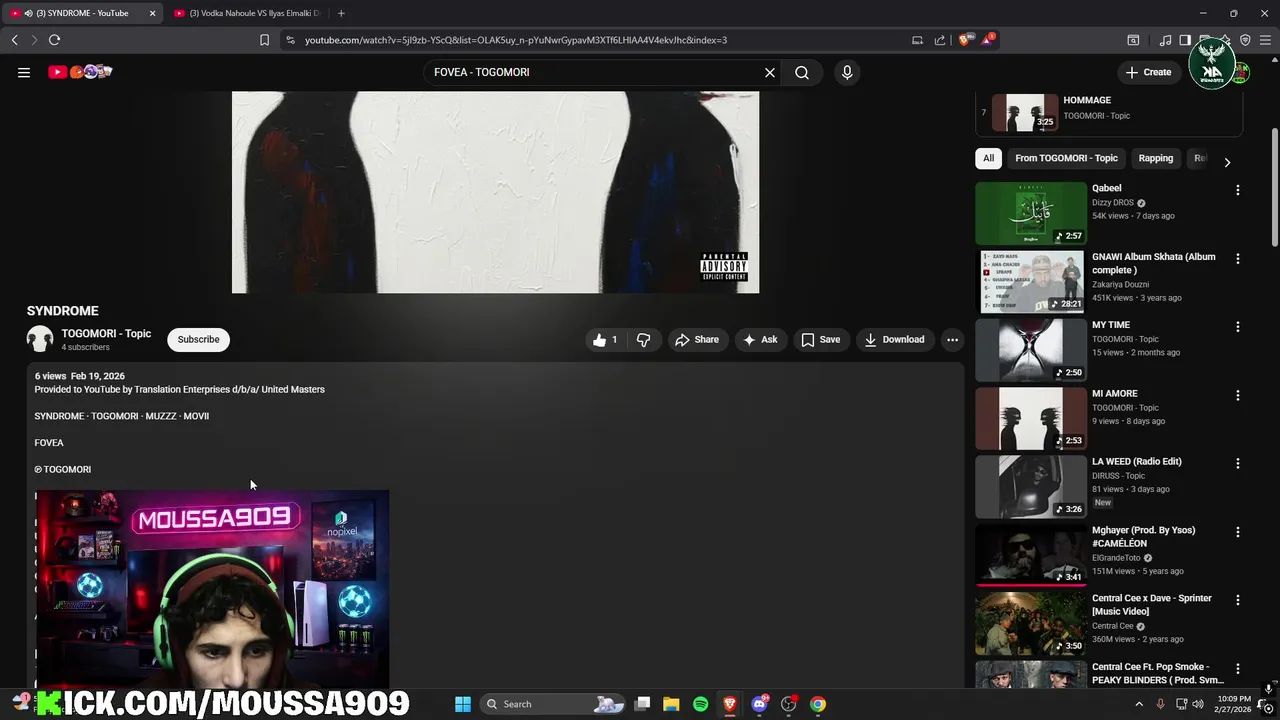Open the Brave Rewards triangle icon
This screenshot has width=1280, height=720.
click(x=988, y=39)
